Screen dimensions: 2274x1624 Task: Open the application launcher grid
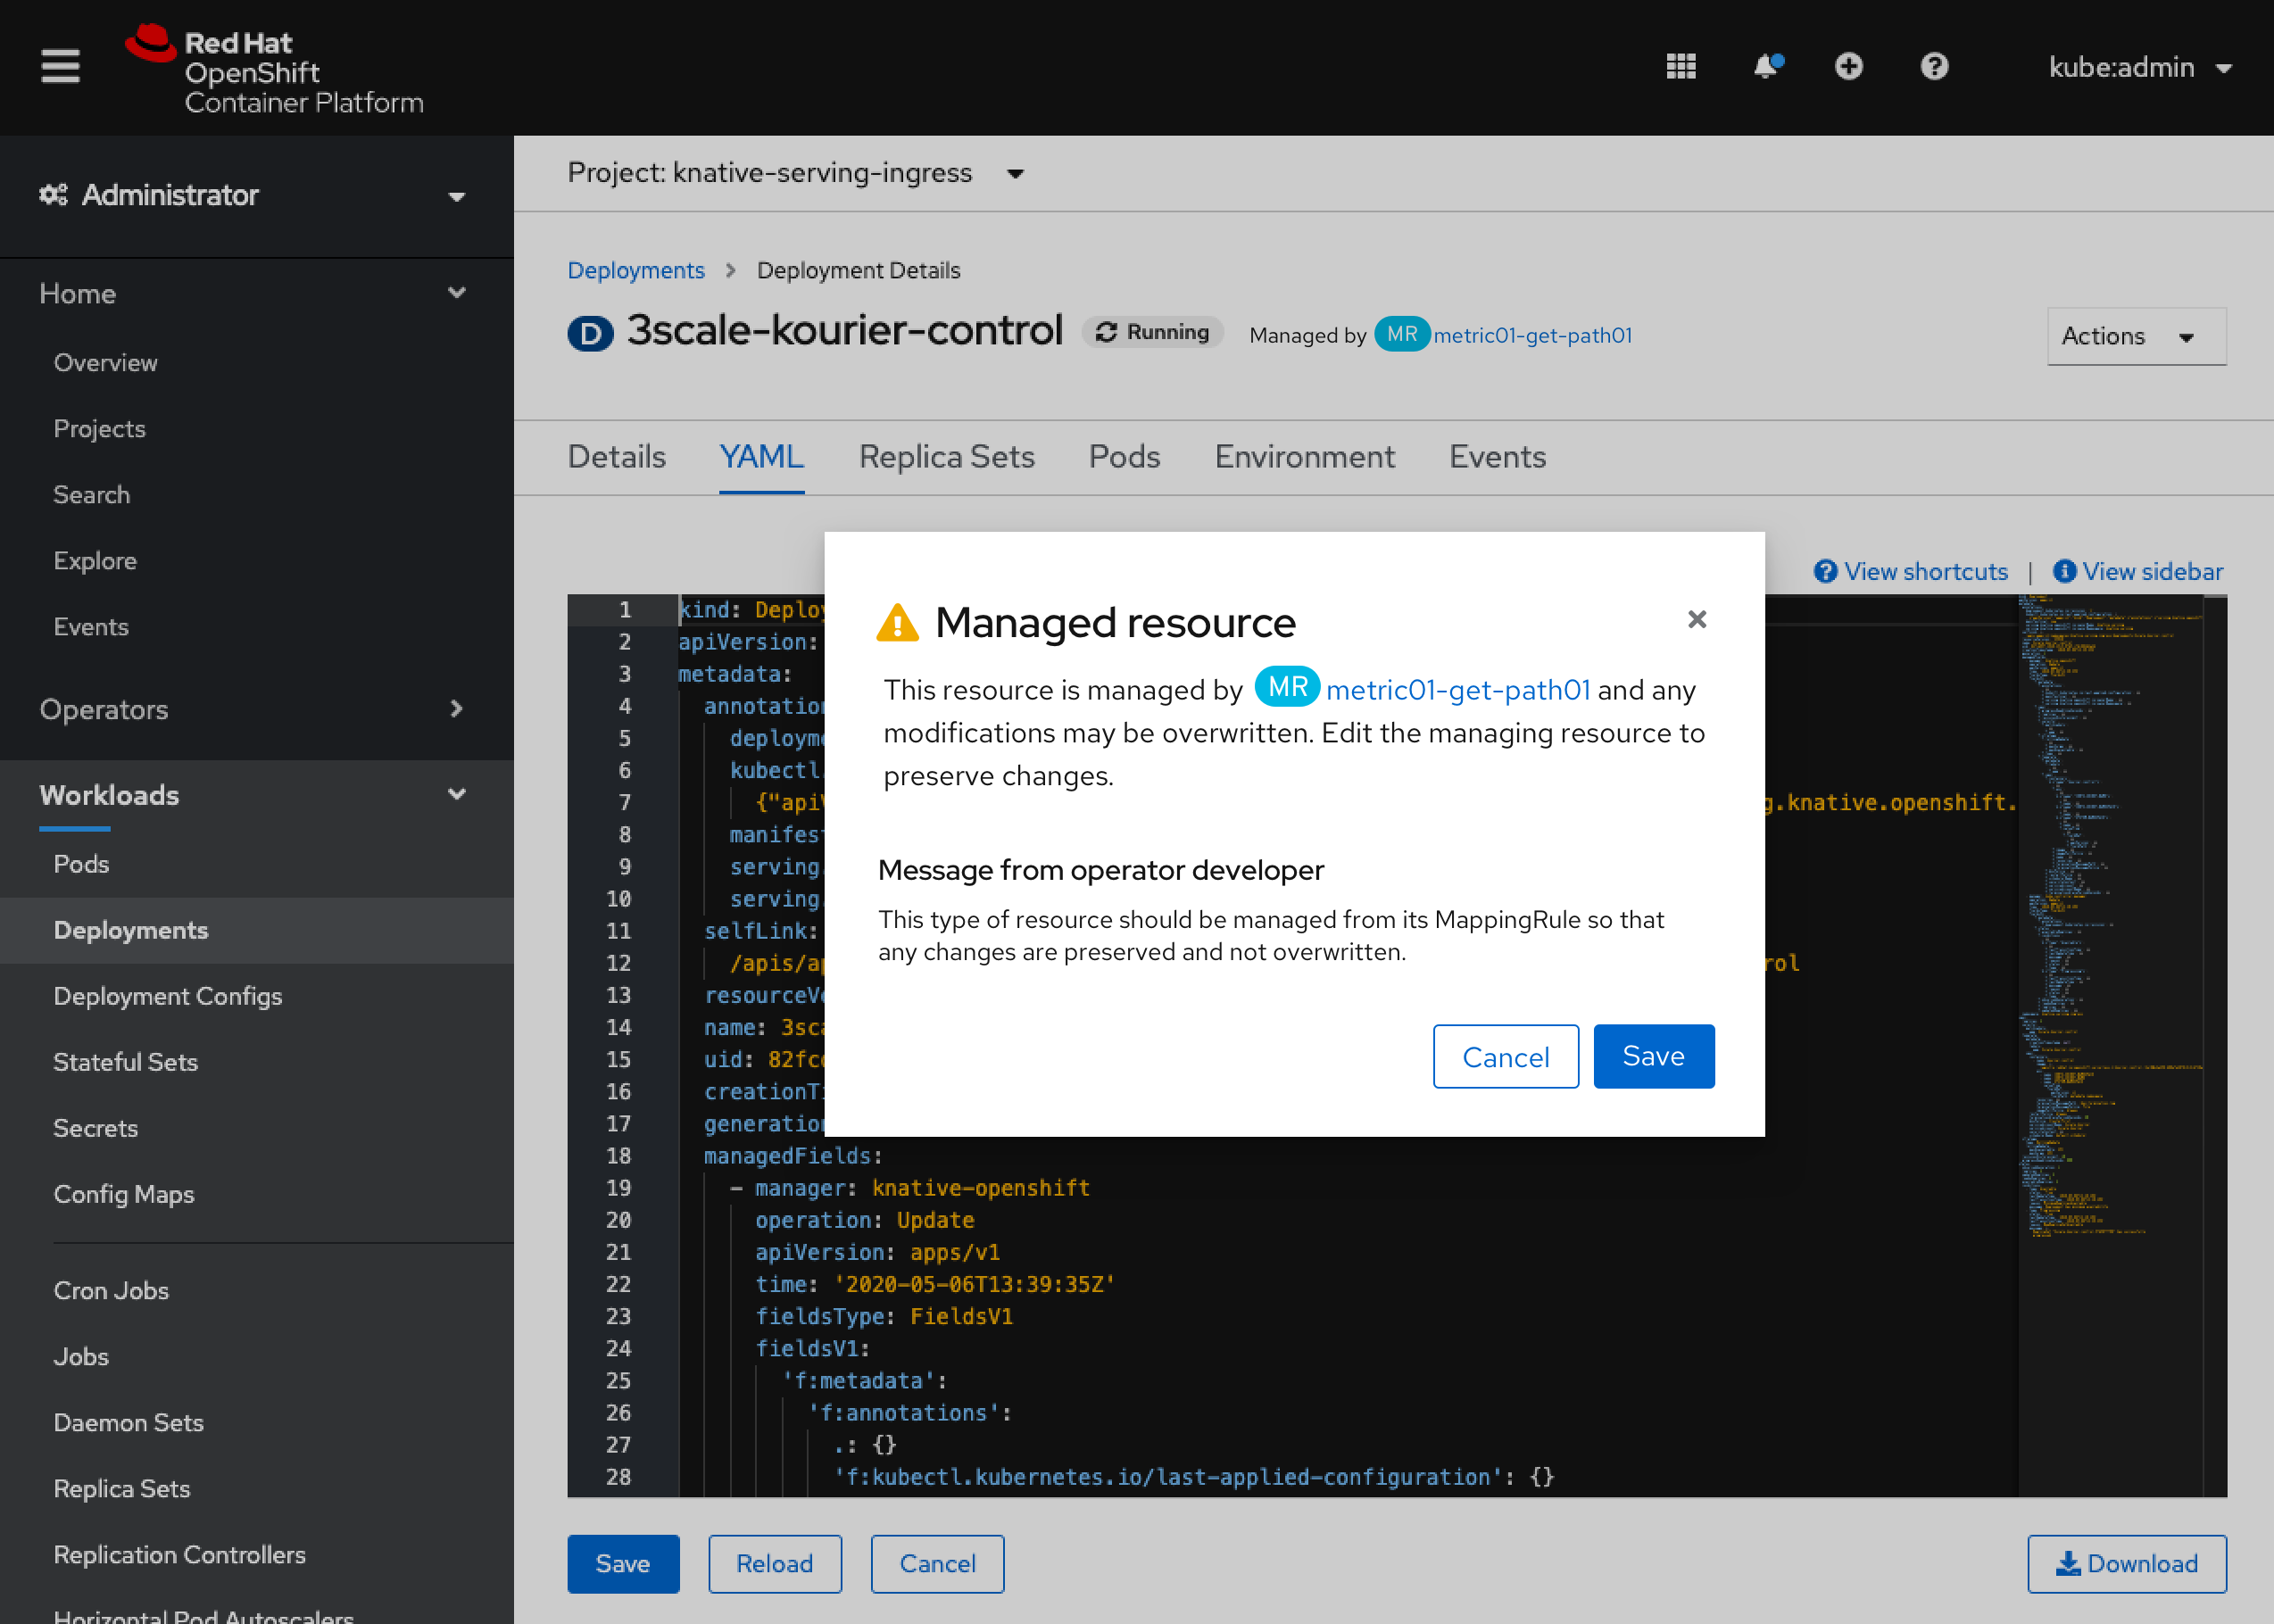[x=1681, y=67]
